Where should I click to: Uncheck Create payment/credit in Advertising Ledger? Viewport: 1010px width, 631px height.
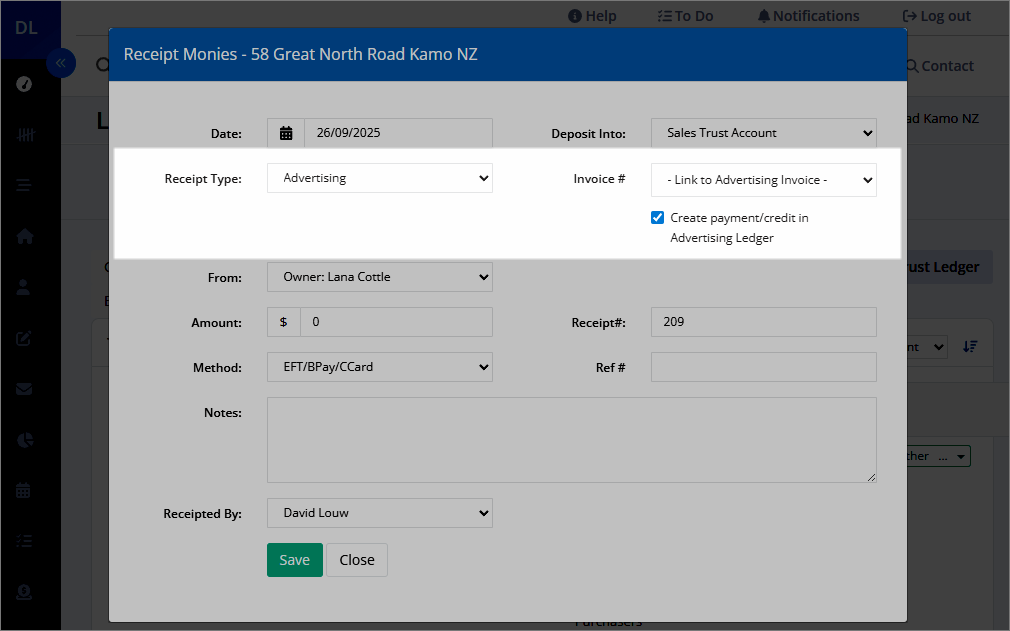(657, 218)
